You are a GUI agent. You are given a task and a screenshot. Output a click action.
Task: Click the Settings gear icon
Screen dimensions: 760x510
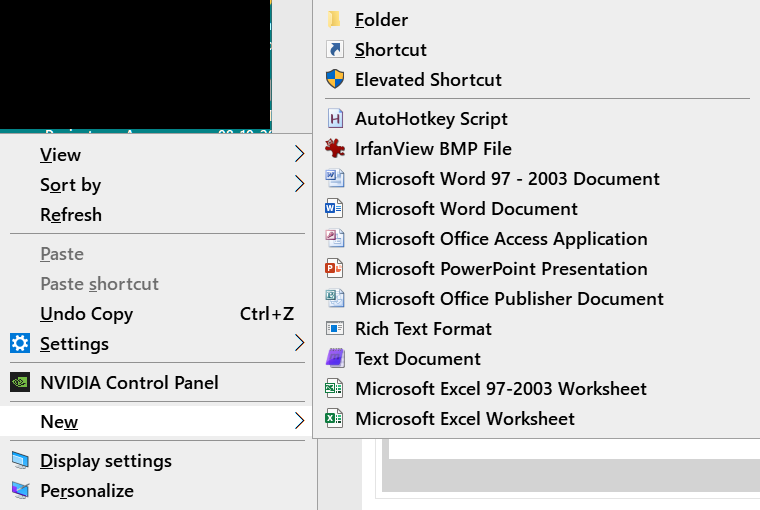[x=20, y=343]
